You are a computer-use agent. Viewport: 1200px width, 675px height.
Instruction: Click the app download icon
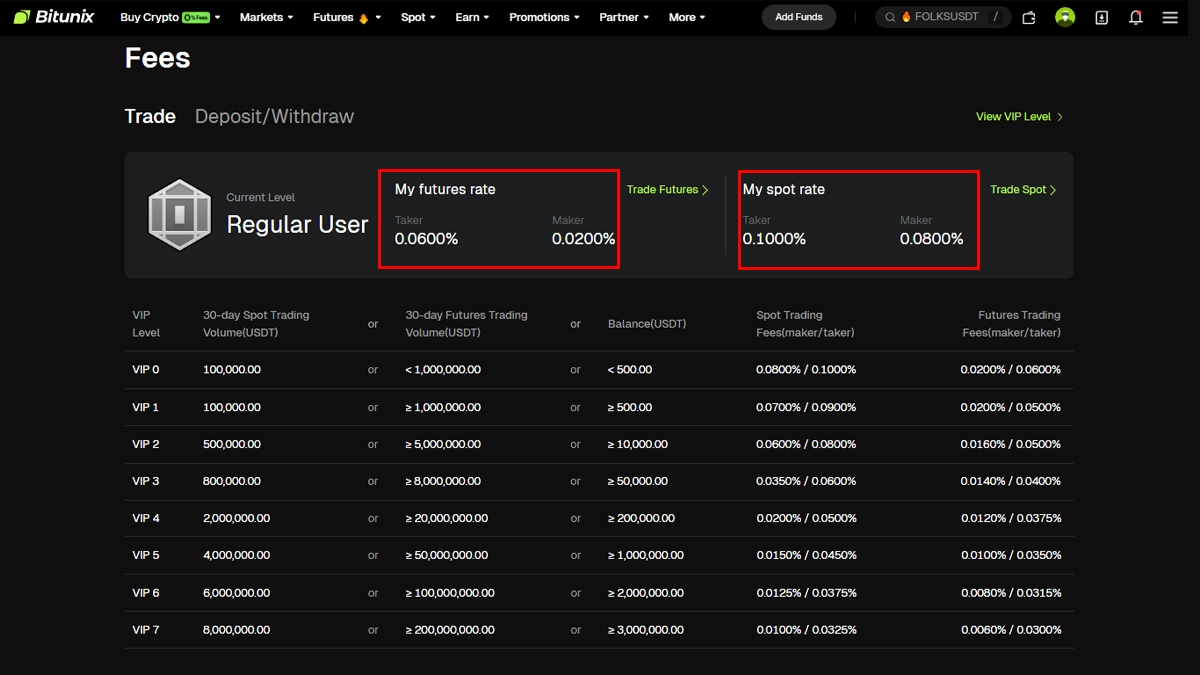coord(1101,17)
